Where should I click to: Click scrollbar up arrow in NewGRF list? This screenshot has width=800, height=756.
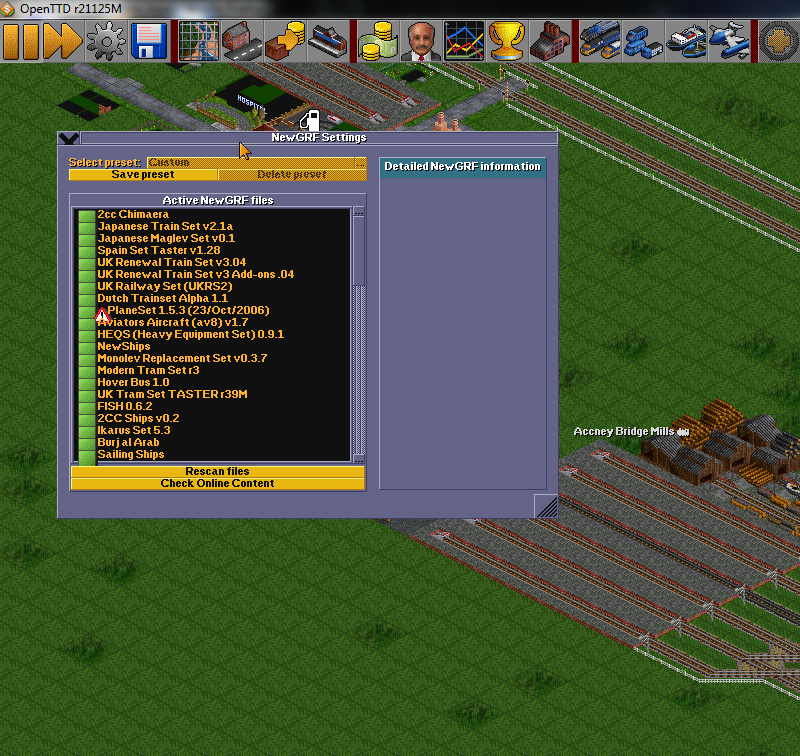(359, 211)
